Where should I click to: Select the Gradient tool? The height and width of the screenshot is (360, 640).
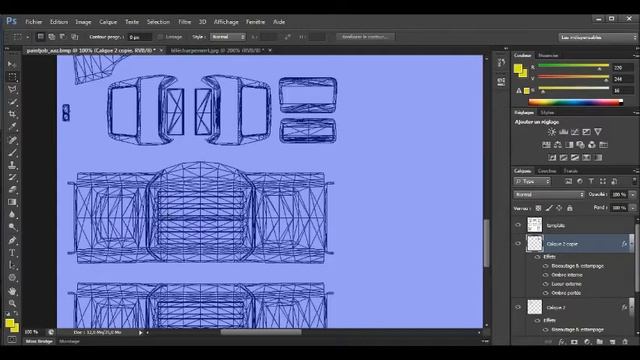click(12, 202)
